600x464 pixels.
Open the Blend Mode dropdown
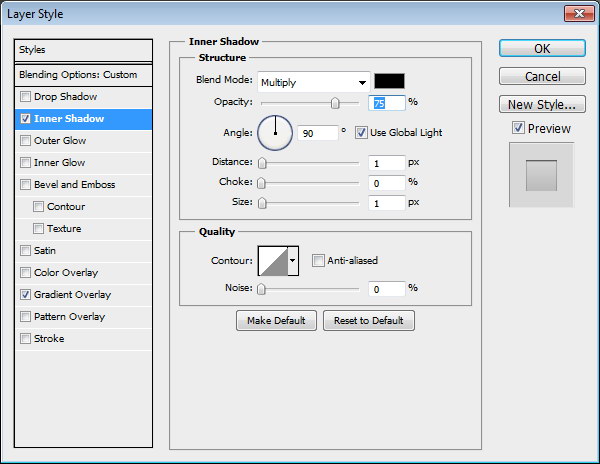313,82
